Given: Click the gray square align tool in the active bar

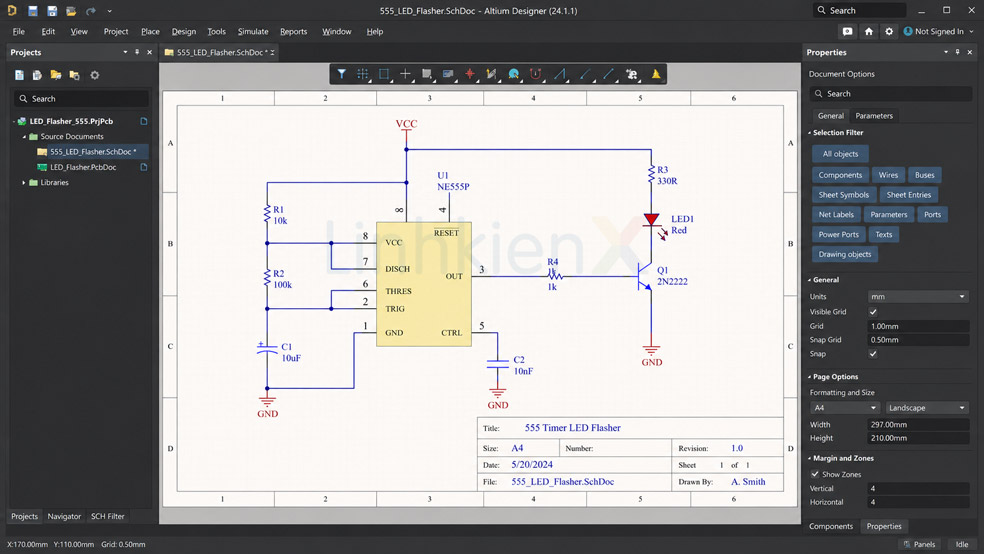Looking at the screenshot, I should tap(427, 74).
